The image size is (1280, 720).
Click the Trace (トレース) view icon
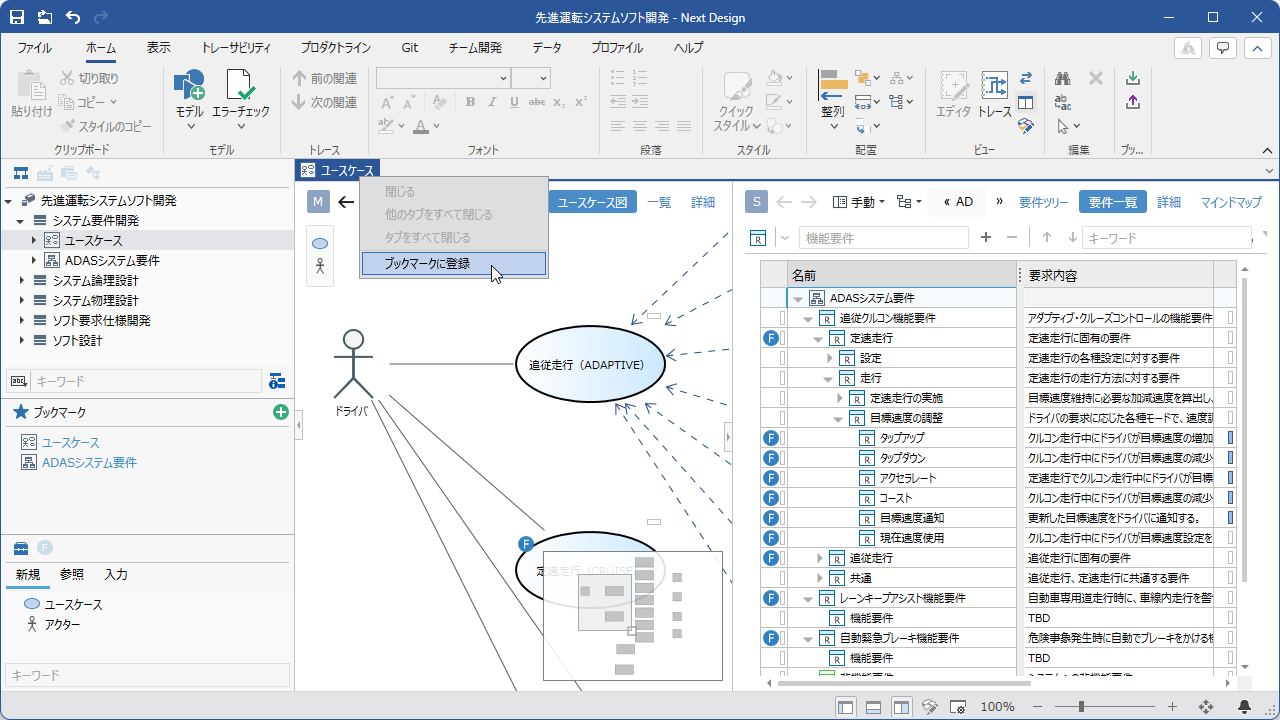point(994,86)
